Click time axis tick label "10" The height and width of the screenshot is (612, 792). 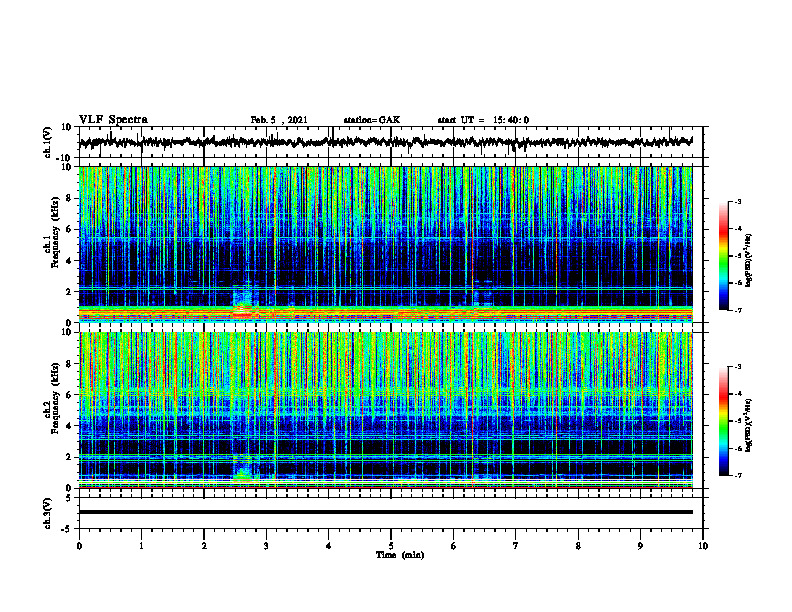pyautogui.click(x=703, y=546)
